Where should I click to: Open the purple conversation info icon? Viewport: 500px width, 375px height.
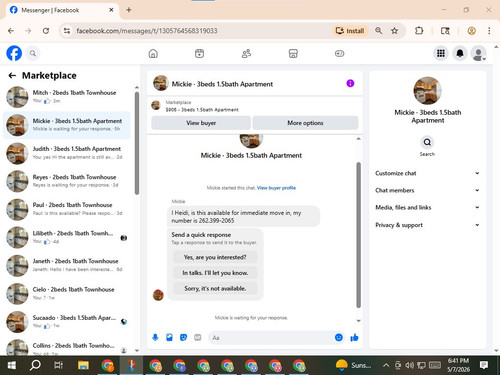click(x=350, y=83)
